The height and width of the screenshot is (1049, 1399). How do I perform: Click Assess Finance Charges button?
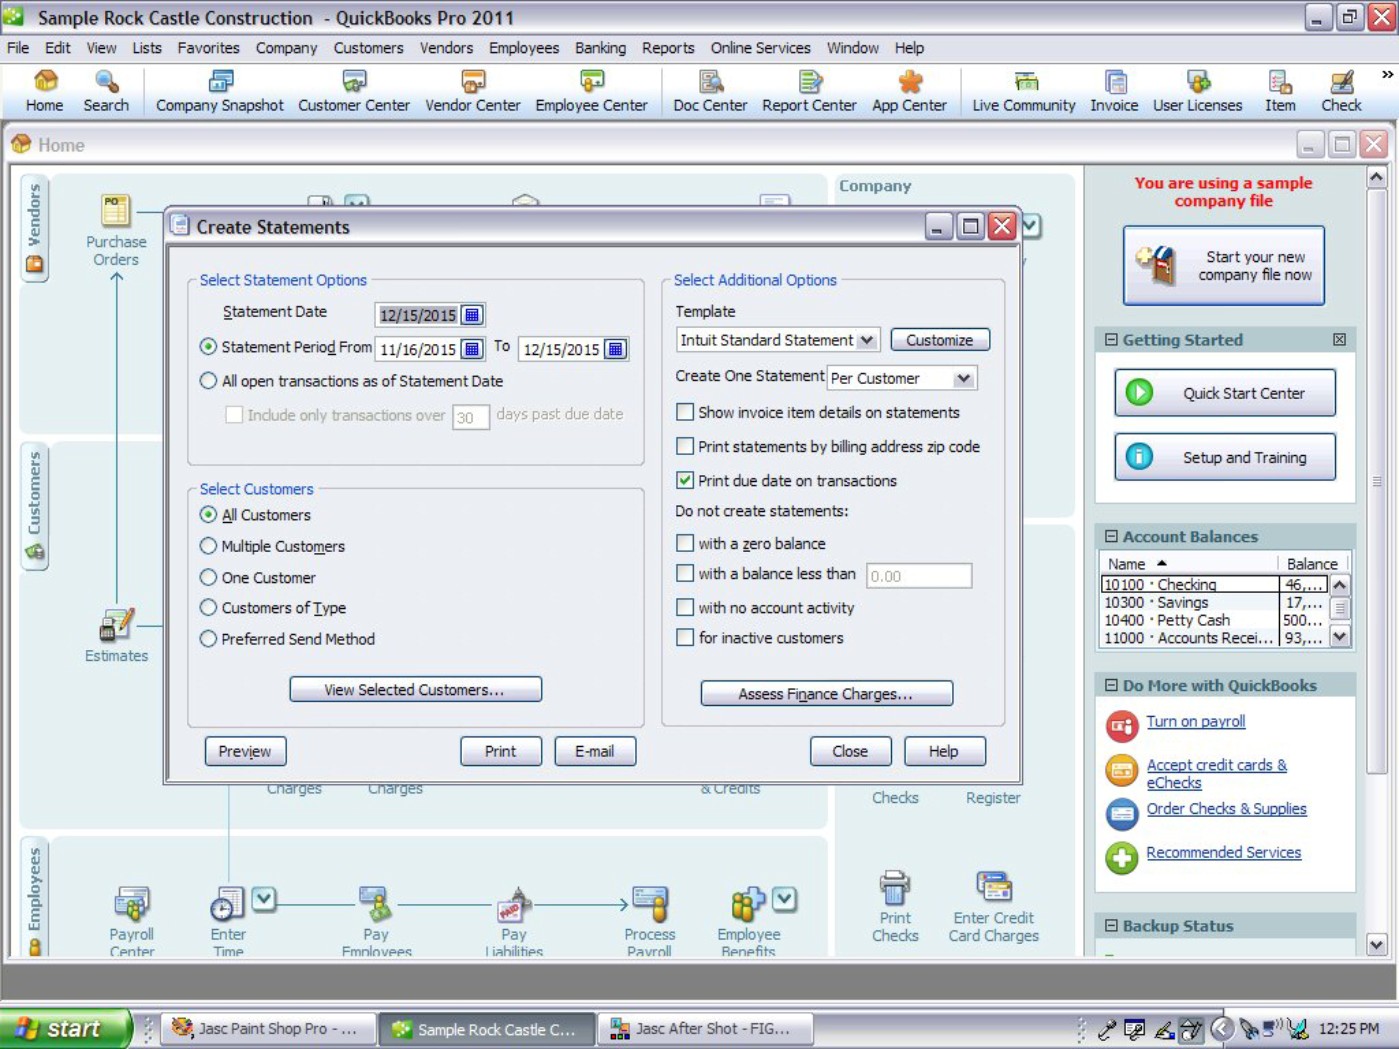(x=826, y=694)
